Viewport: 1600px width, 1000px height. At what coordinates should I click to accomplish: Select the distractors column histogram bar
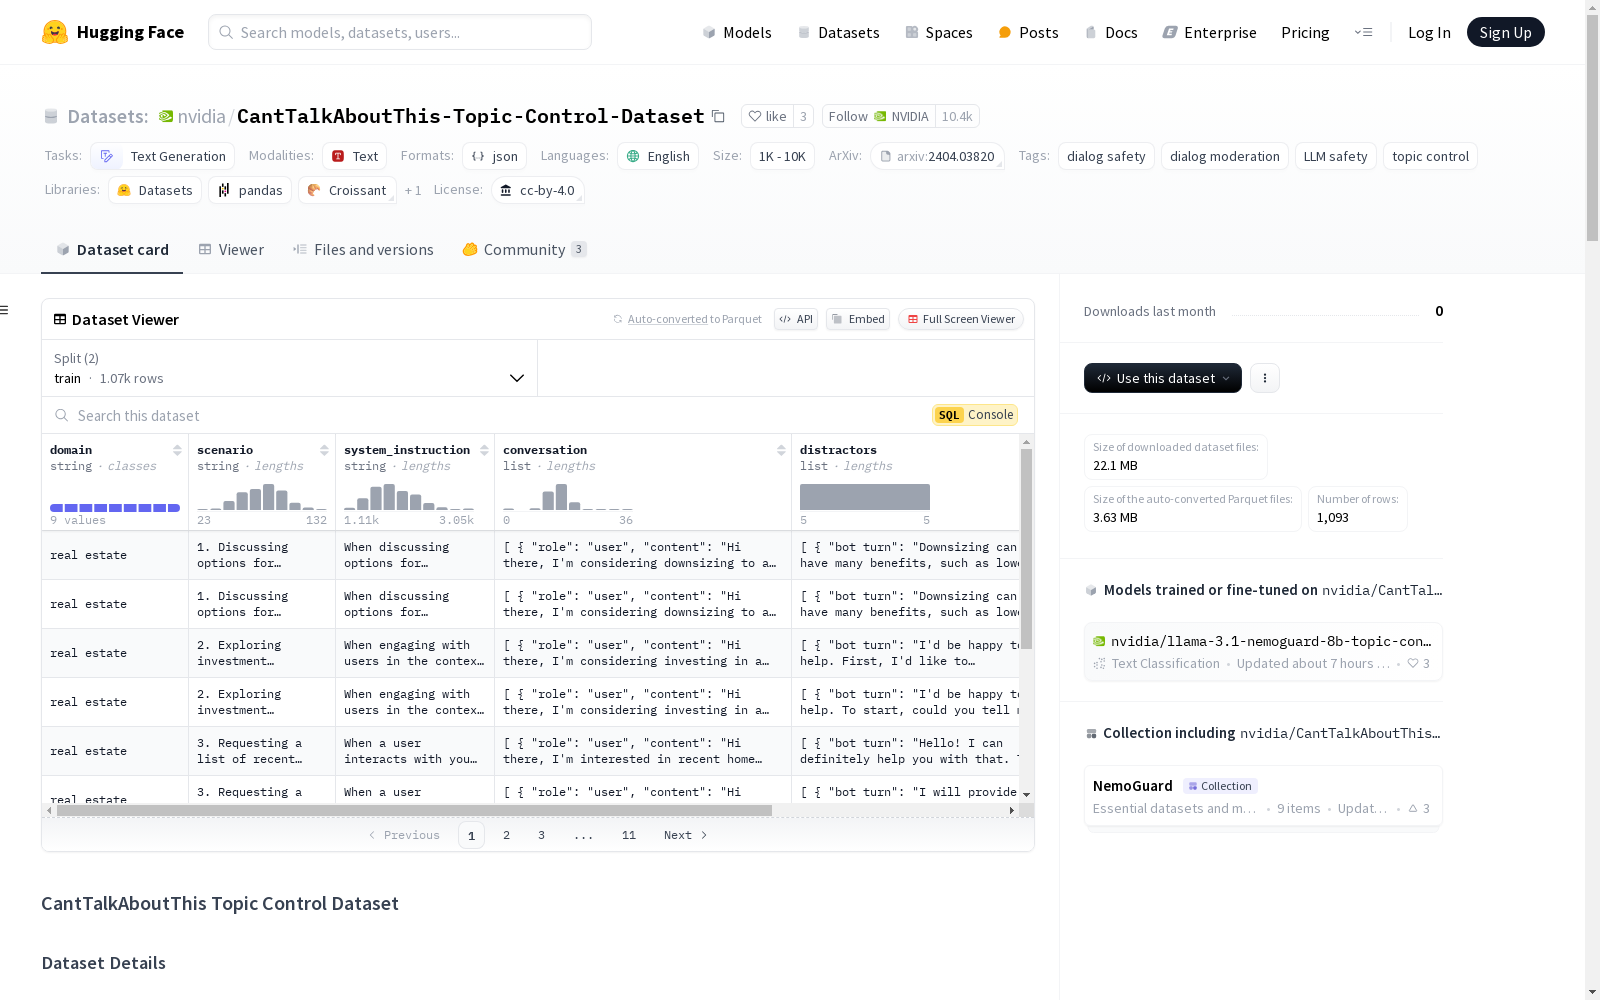pyautogui.click(x=865, y=497)
